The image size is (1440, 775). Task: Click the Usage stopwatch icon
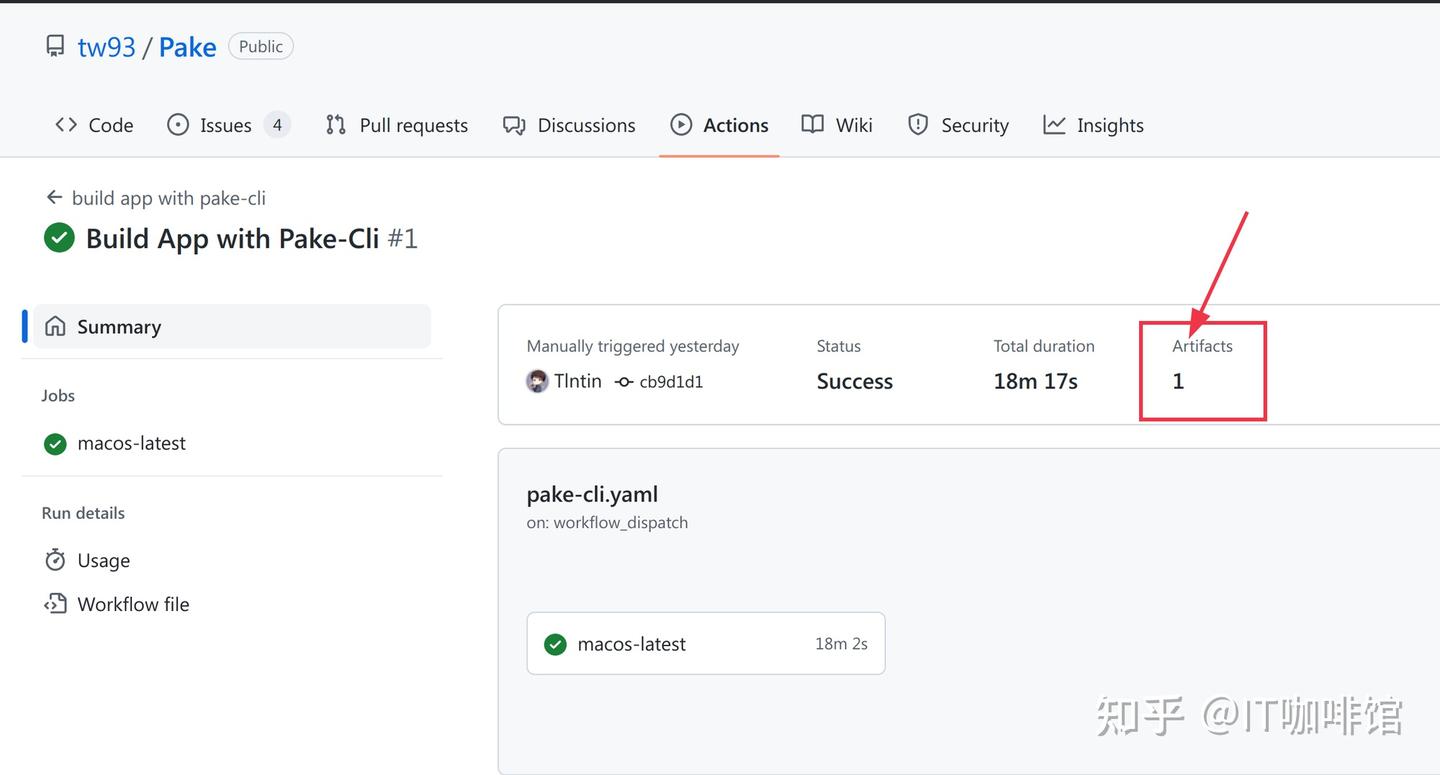point(55,560)
